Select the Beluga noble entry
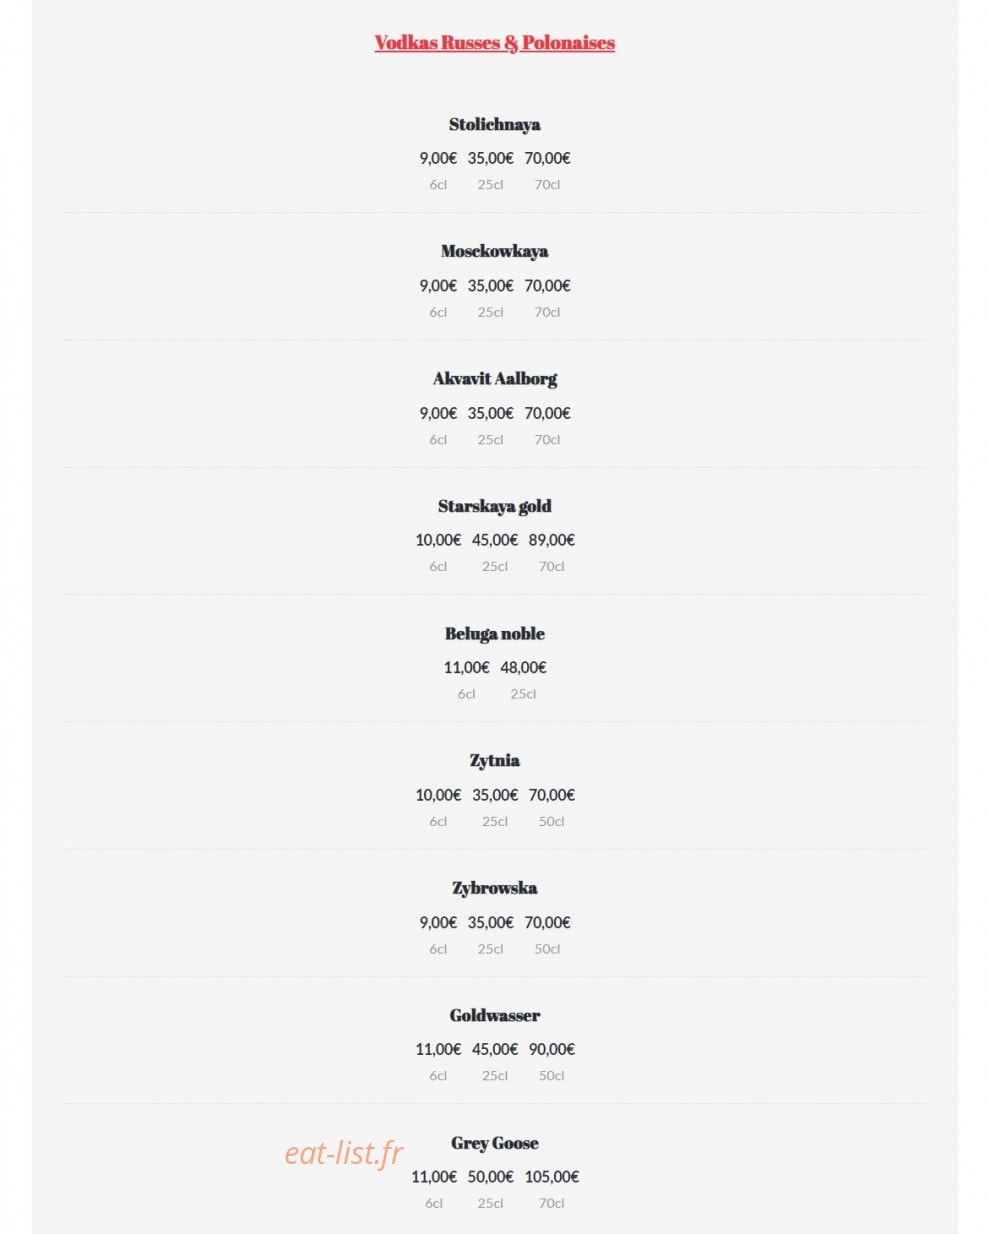The width and height of the screenshot is (989, 1234). click(x=494, y=633)
